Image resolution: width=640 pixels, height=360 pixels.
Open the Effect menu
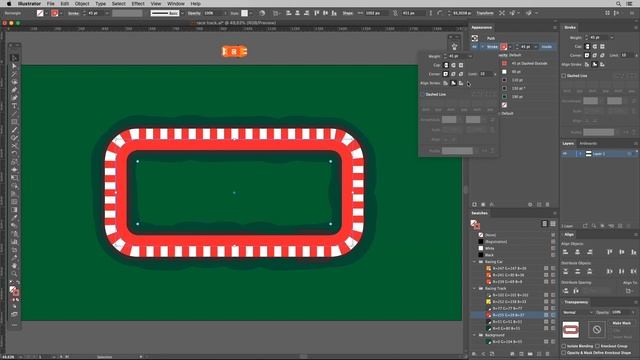pyautogui.click(x=138, y=4)
